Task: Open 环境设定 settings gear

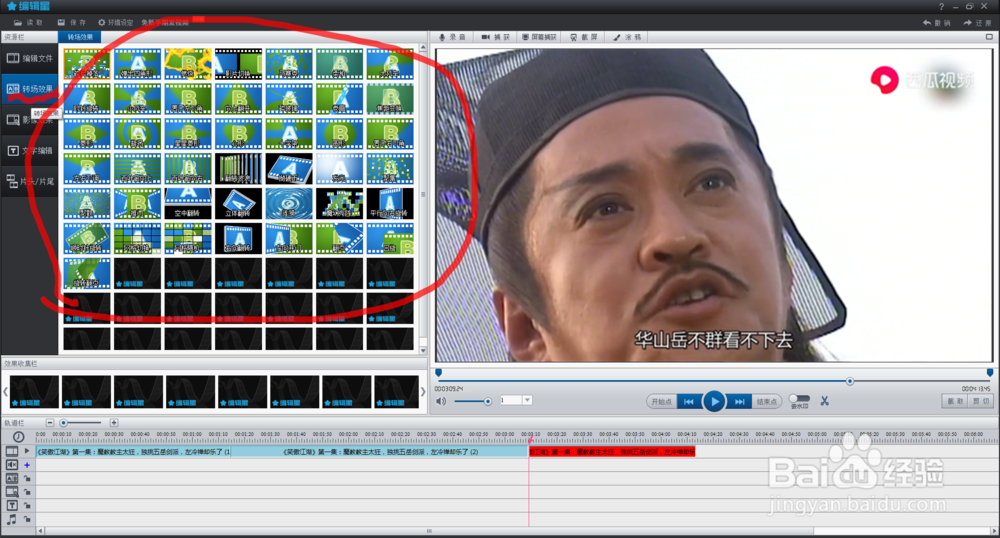Action: click(101, 22)
